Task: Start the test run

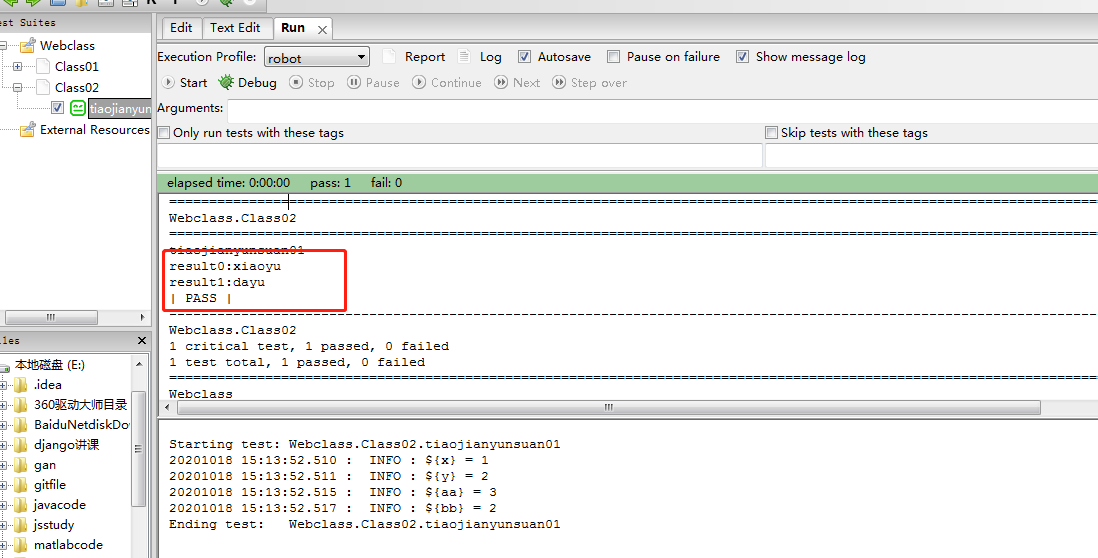Action: pyautogui.click(x=184, y=83)
